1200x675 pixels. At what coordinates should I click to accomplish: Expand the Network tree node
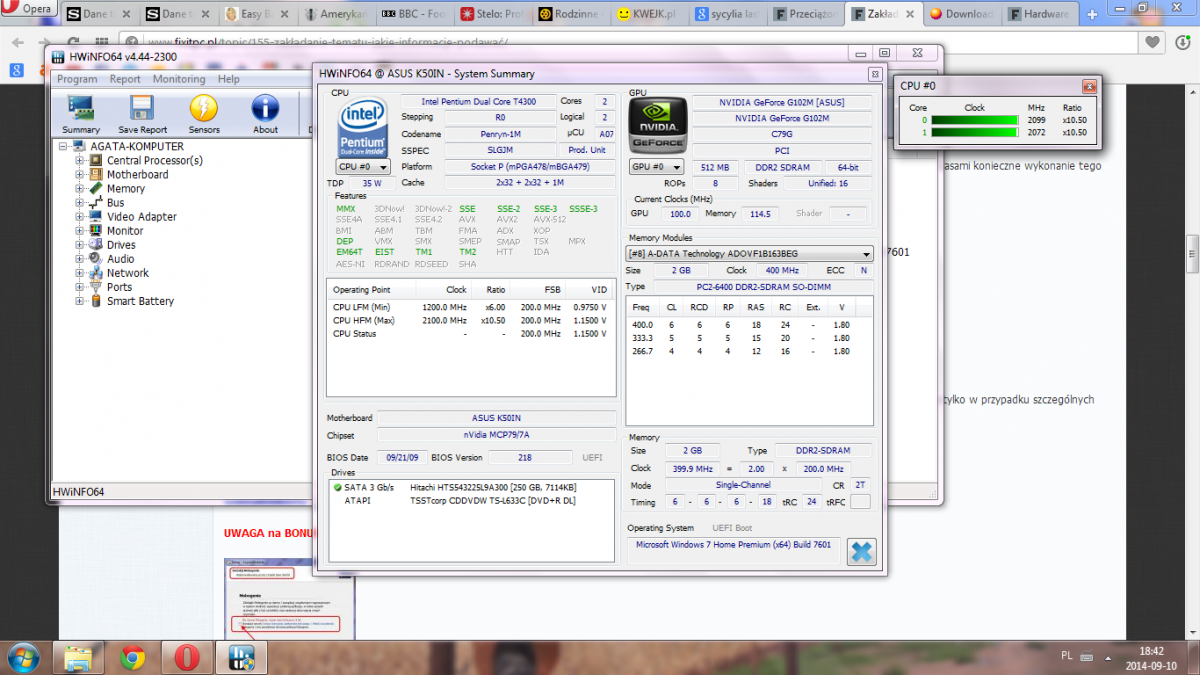pos(80,272)
